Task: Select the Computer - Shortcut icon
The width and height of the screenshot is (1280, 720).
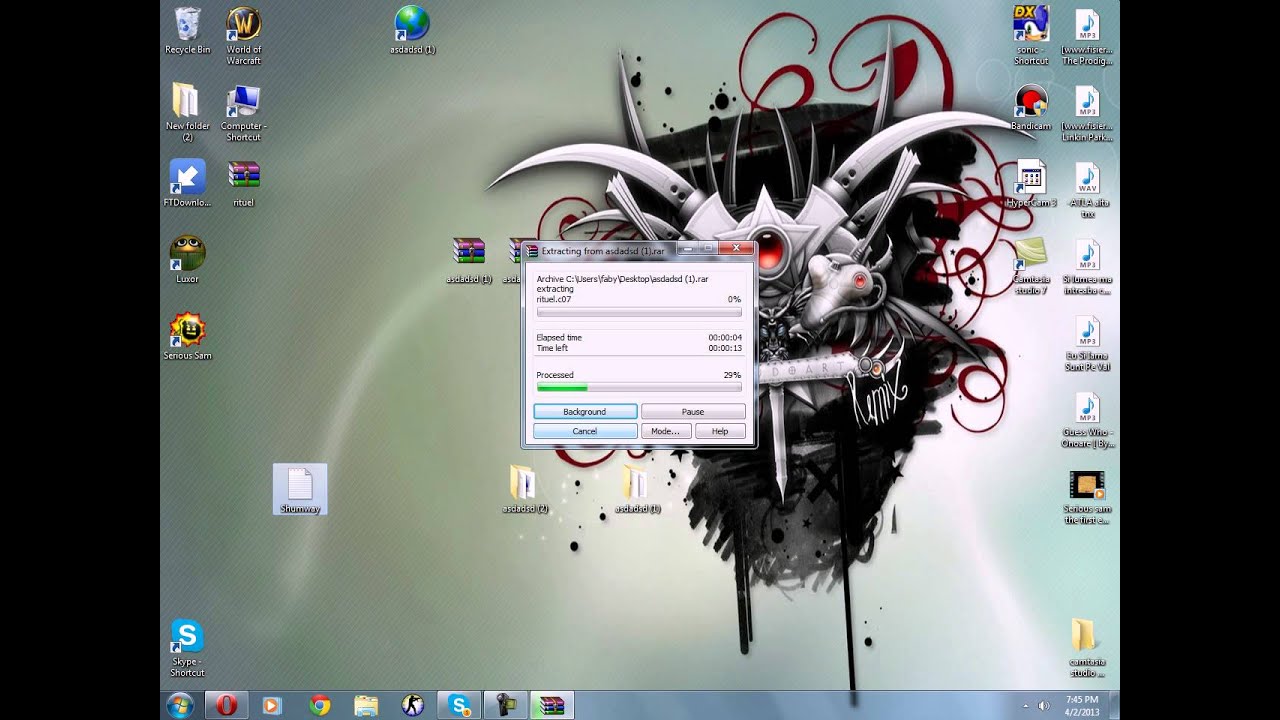Action: (243, 112)
